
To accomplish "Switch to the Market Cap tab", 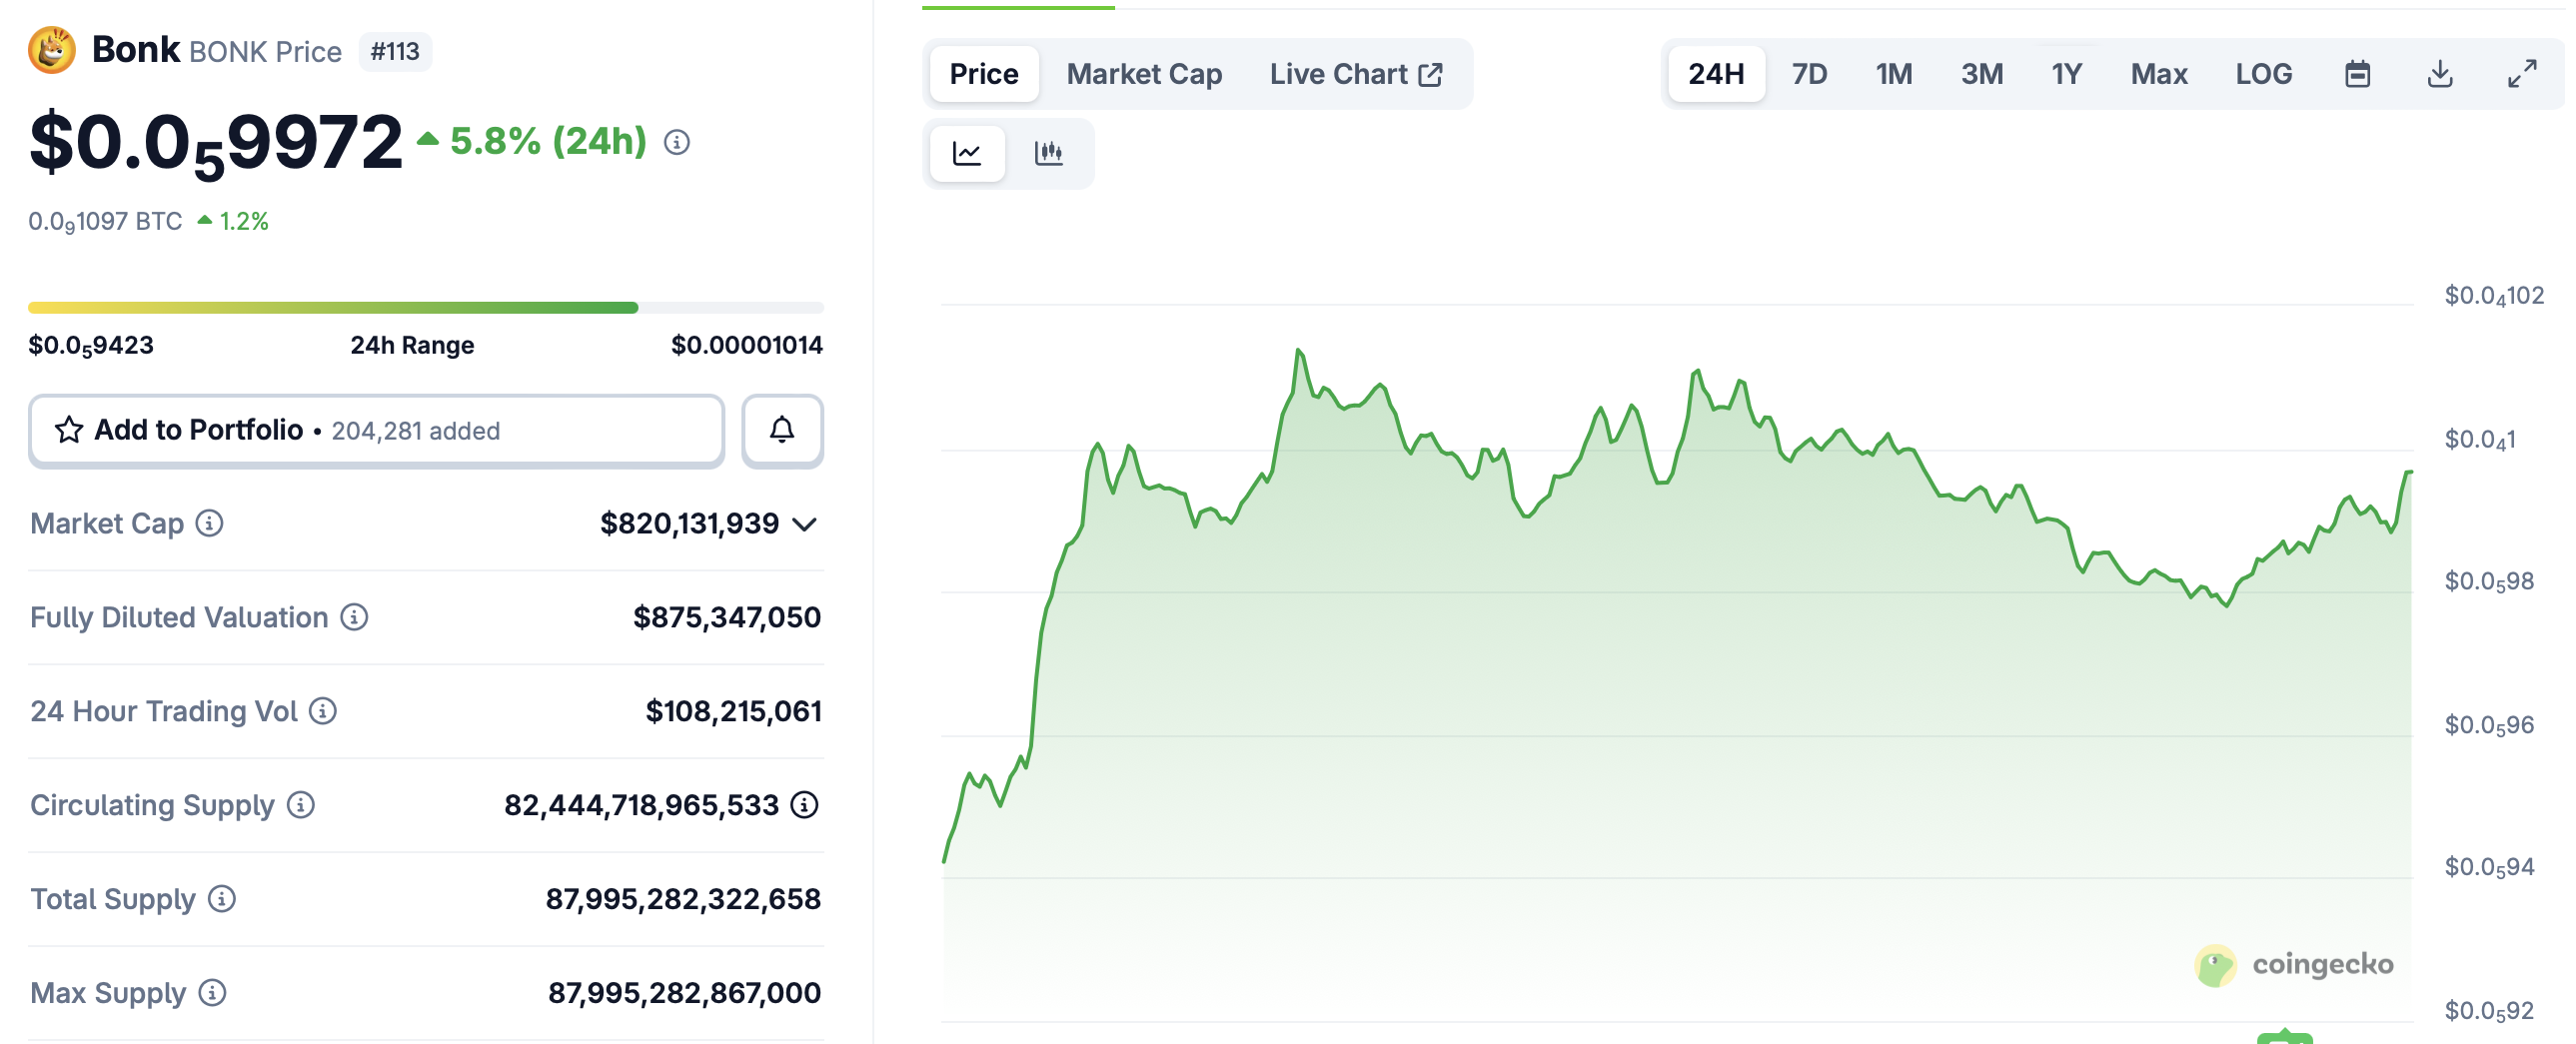I will pos(1144,73).
